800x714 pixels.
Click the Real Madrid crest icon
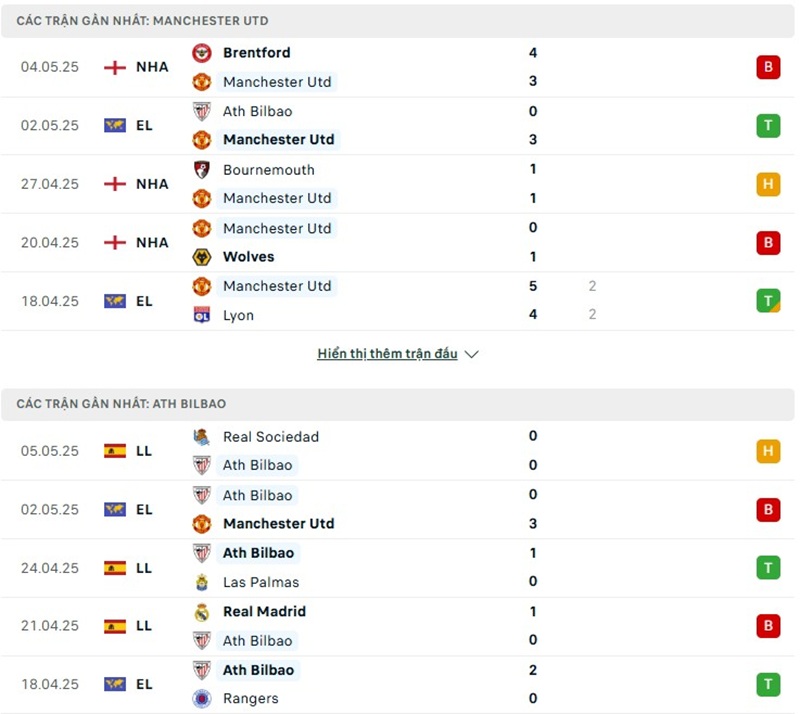[202, 612]
